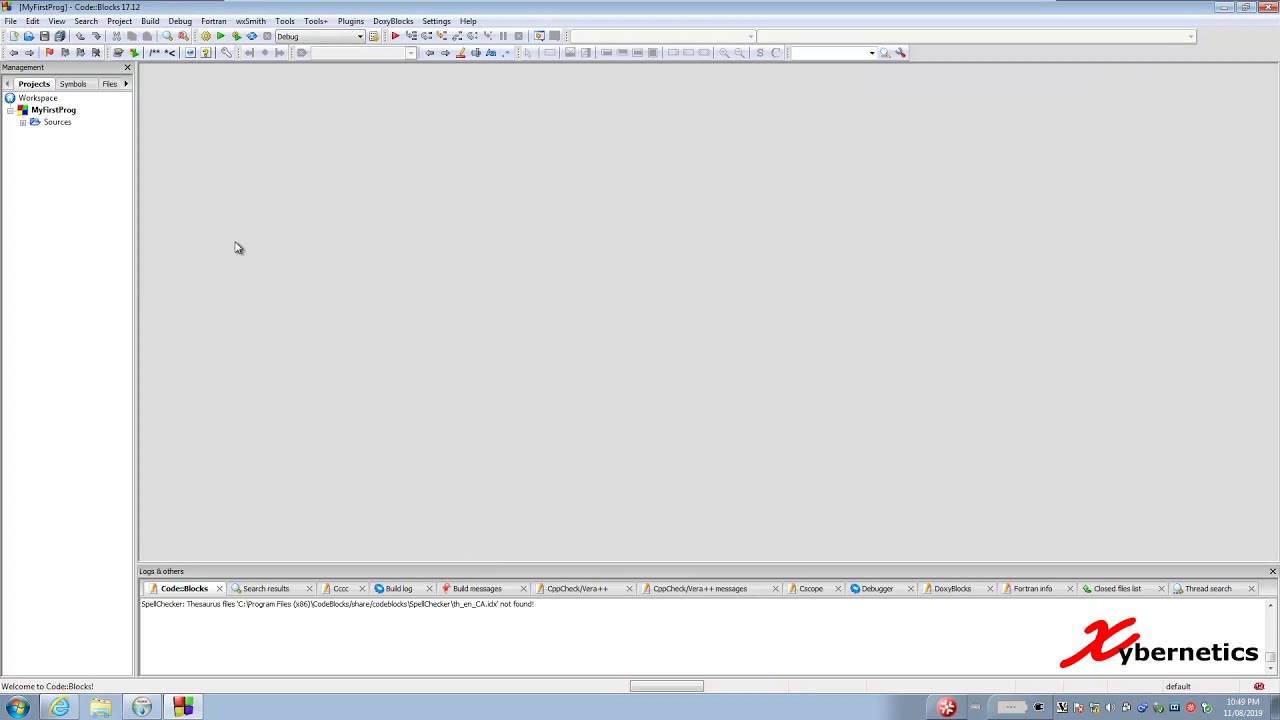This screenshot has height=720, width=1280.
Task: Switch to the Debugger log tab
Action: coord(877,589)
